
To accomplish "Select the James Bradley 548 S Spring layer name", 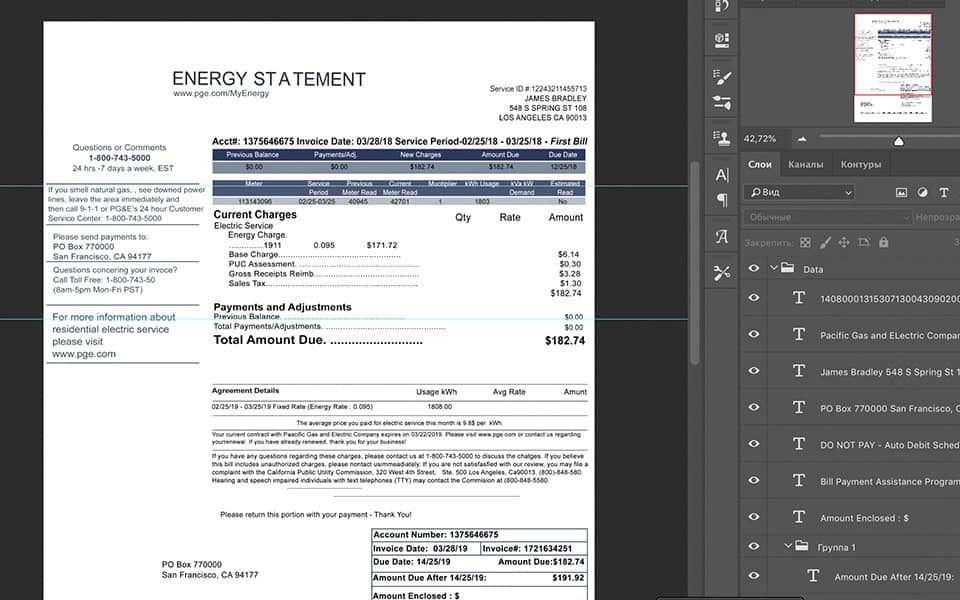I will [x=890, y=372].
